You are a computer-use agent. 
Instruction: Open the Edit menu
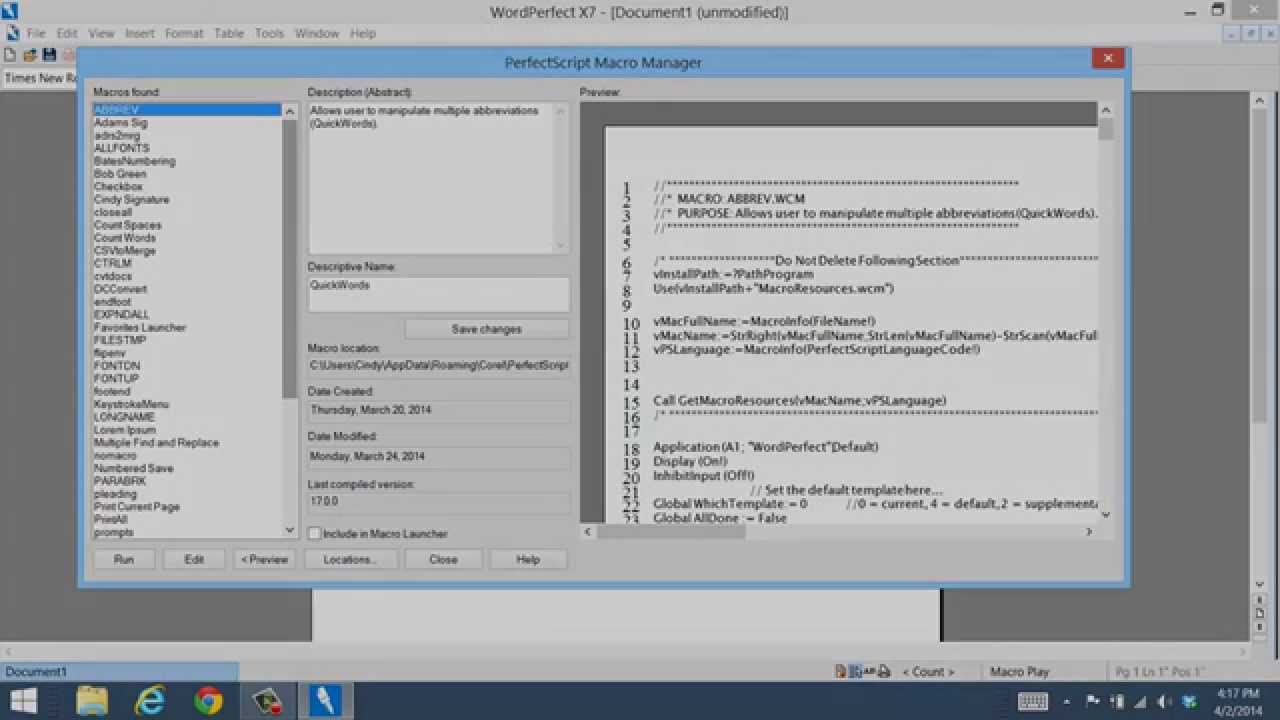pyautogui.click(x=67, y=33)
